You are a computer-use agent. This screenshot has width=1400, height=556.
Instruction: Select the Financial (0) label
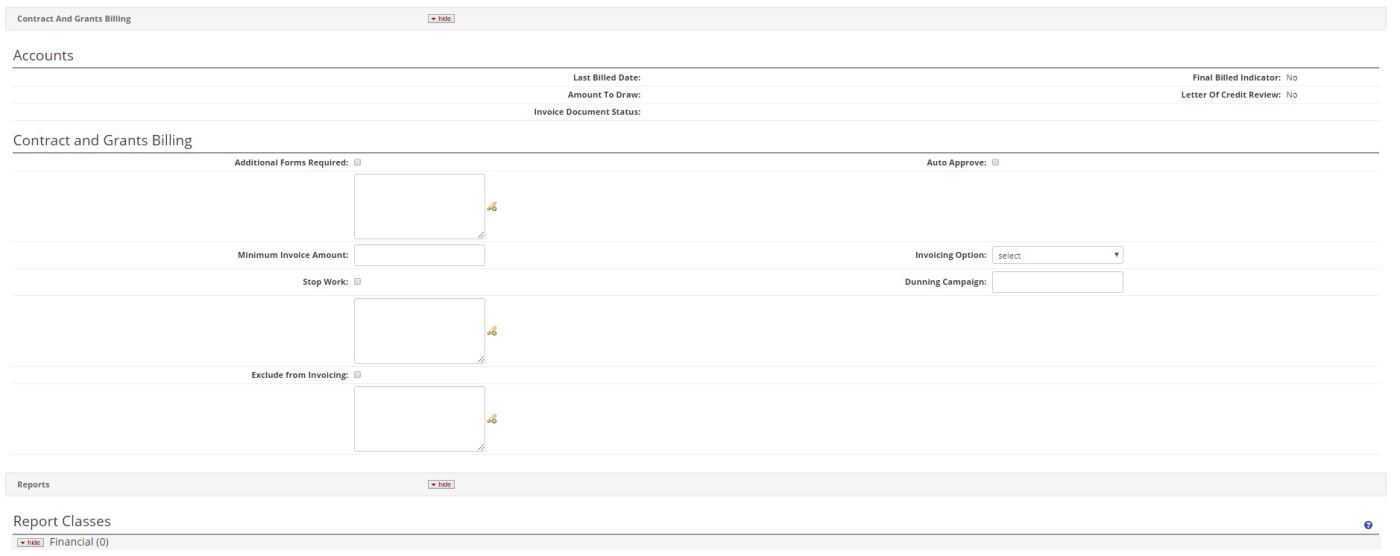(79, 542)
